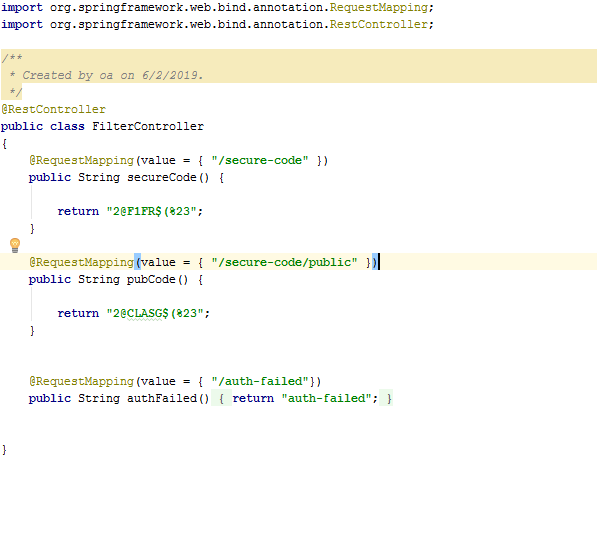Click the pubCode method name
Image resolution: width=597 pixels, height=543 pixels.
click(x=151, y=279)
